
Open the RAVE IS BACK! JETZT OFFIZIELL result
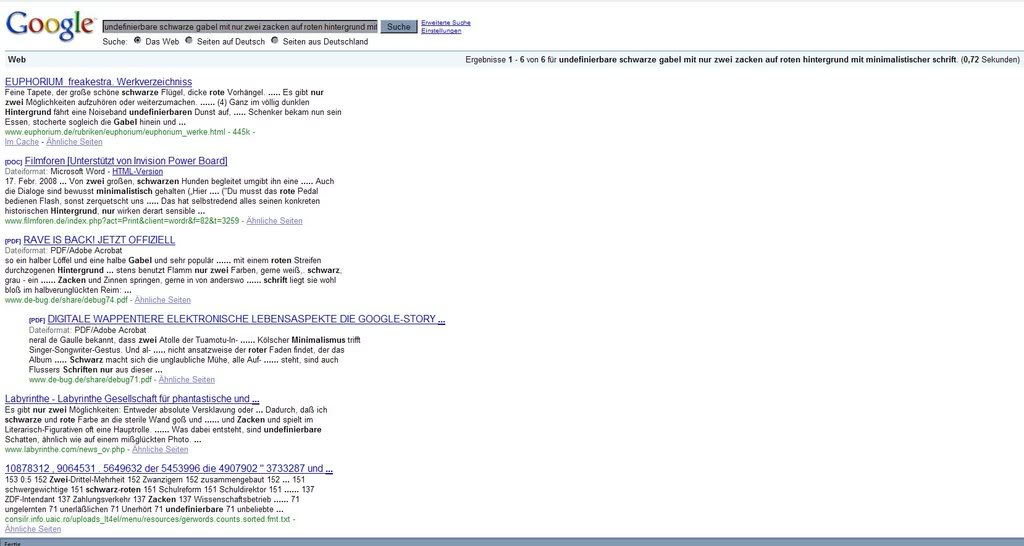coord(99,240)
